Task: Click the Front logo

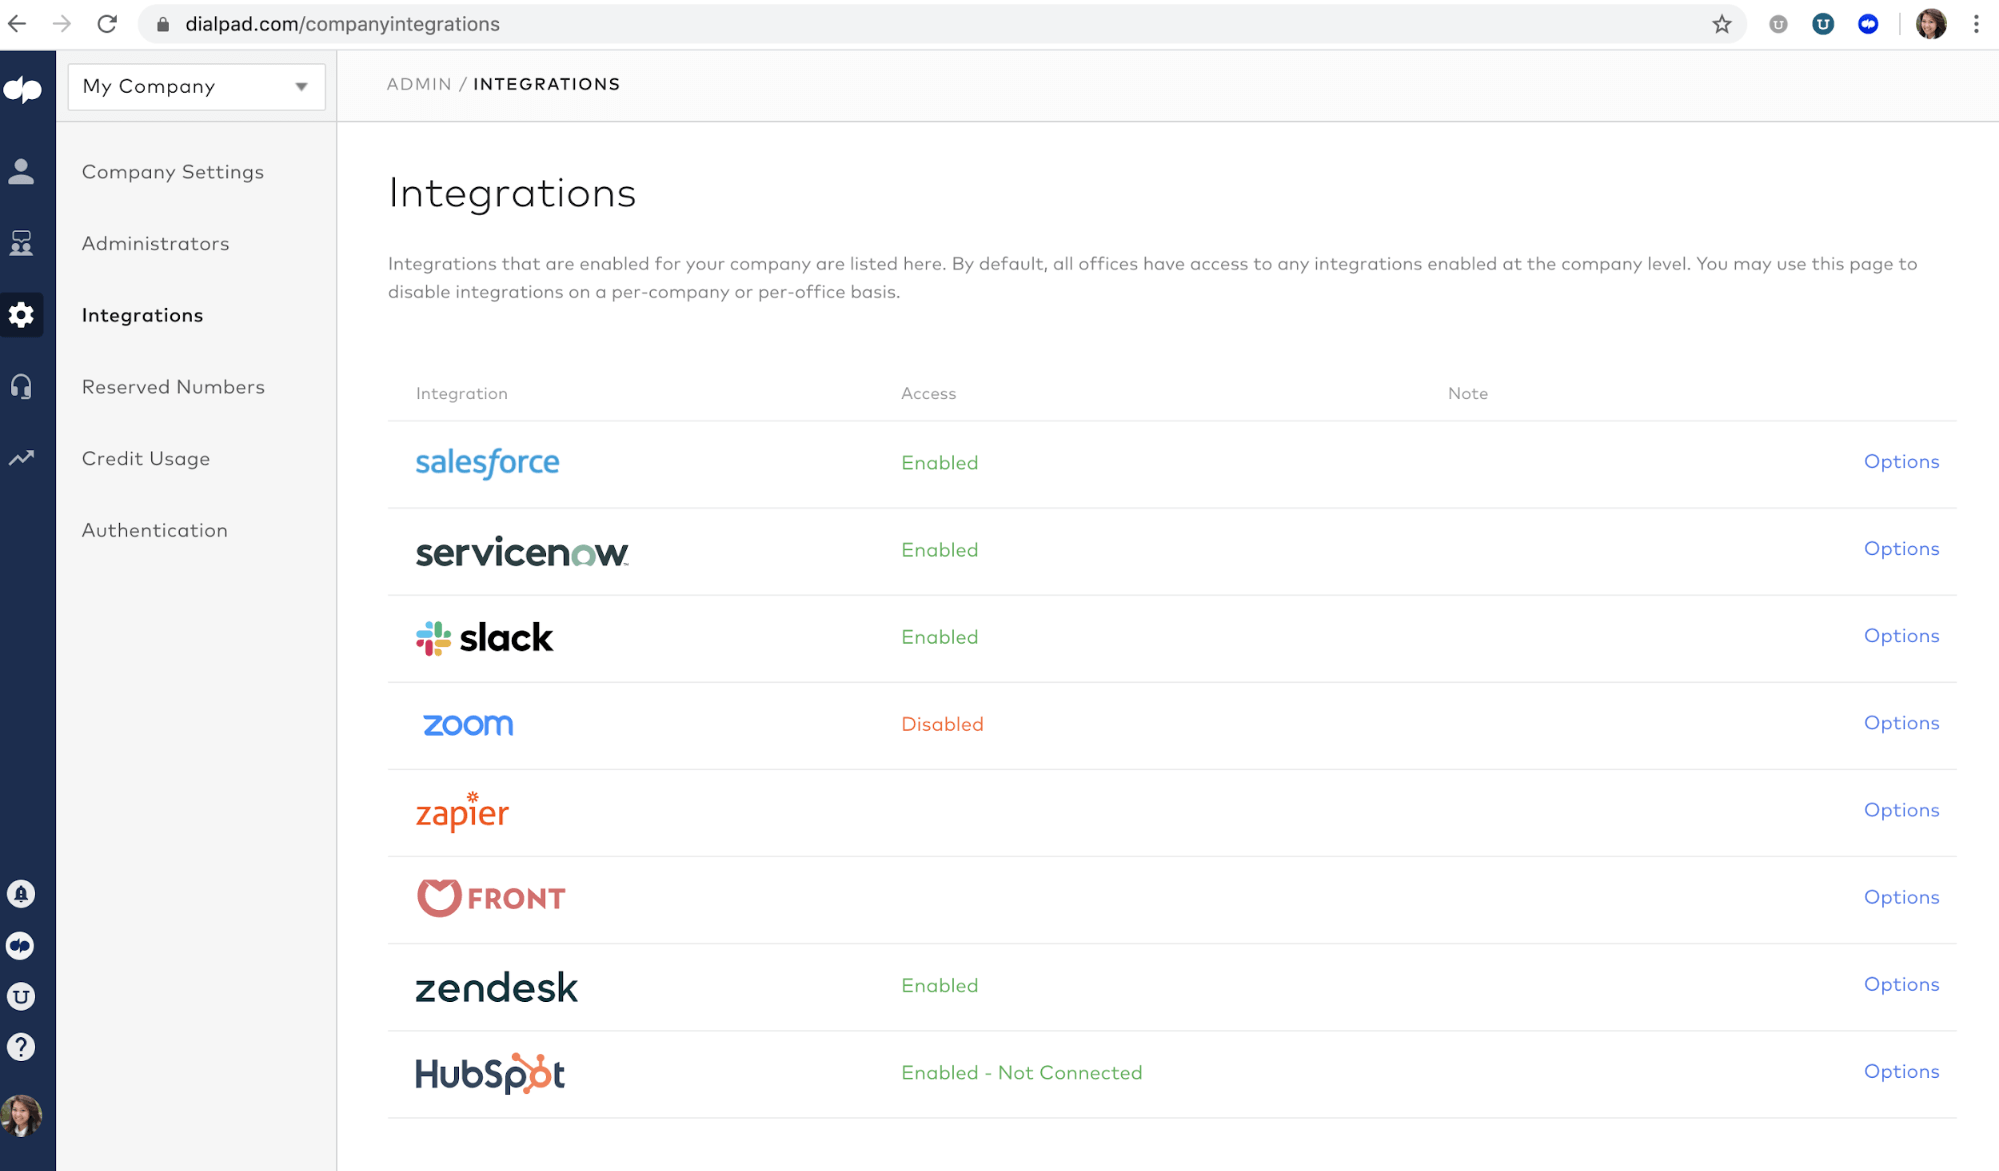Action: point(491,898)
